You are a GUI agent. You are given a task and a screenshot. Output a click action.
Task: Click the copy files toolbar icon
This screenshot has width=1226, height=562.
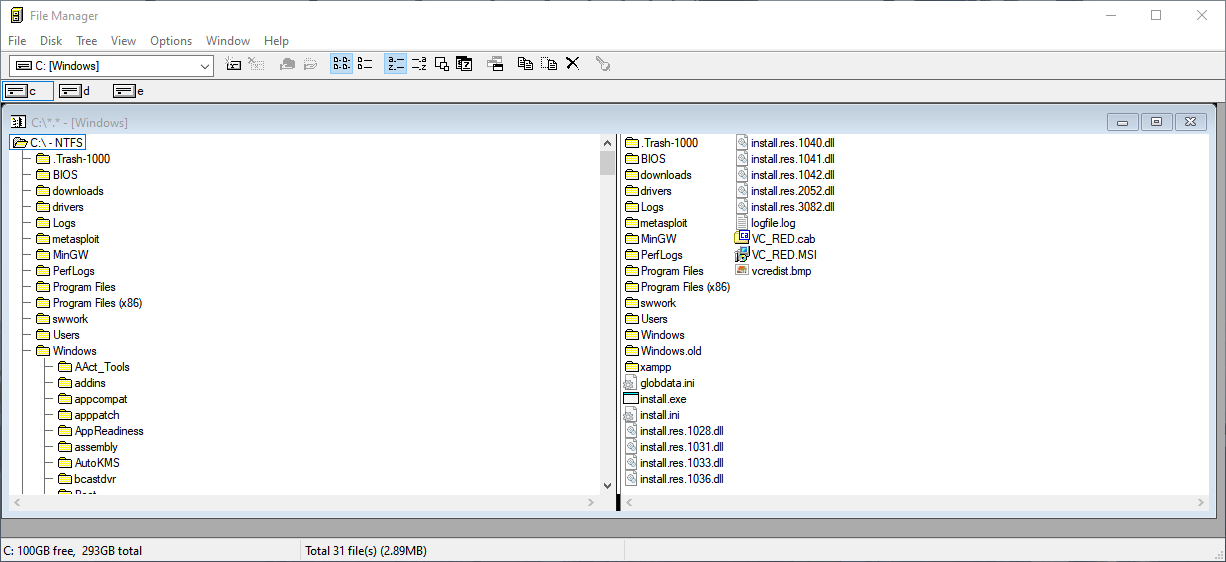coord(526,64)
